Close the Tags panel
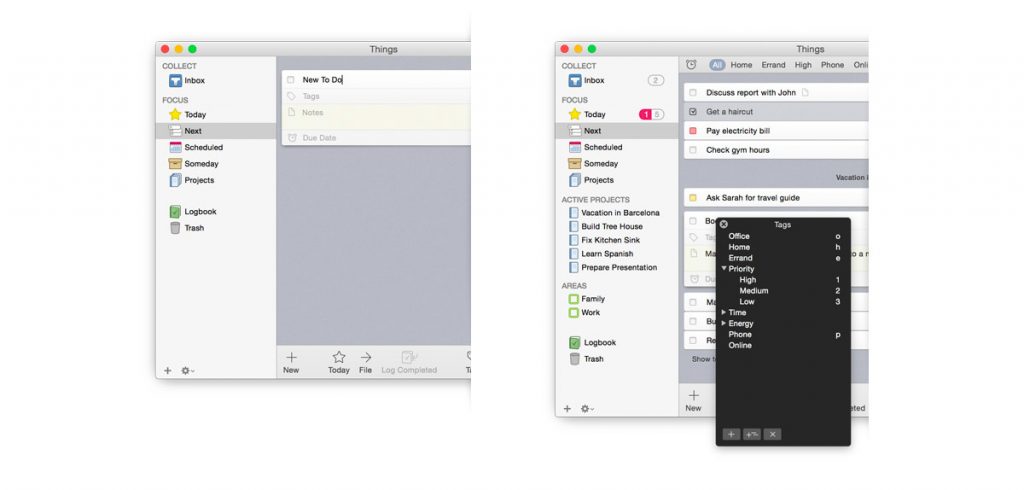The height and width of the screenshot is (490, 1024). tap(724, 224)
